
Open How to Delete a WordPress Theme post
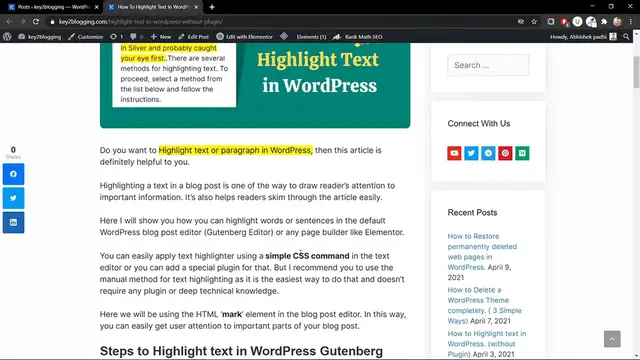tap(484, 305)
